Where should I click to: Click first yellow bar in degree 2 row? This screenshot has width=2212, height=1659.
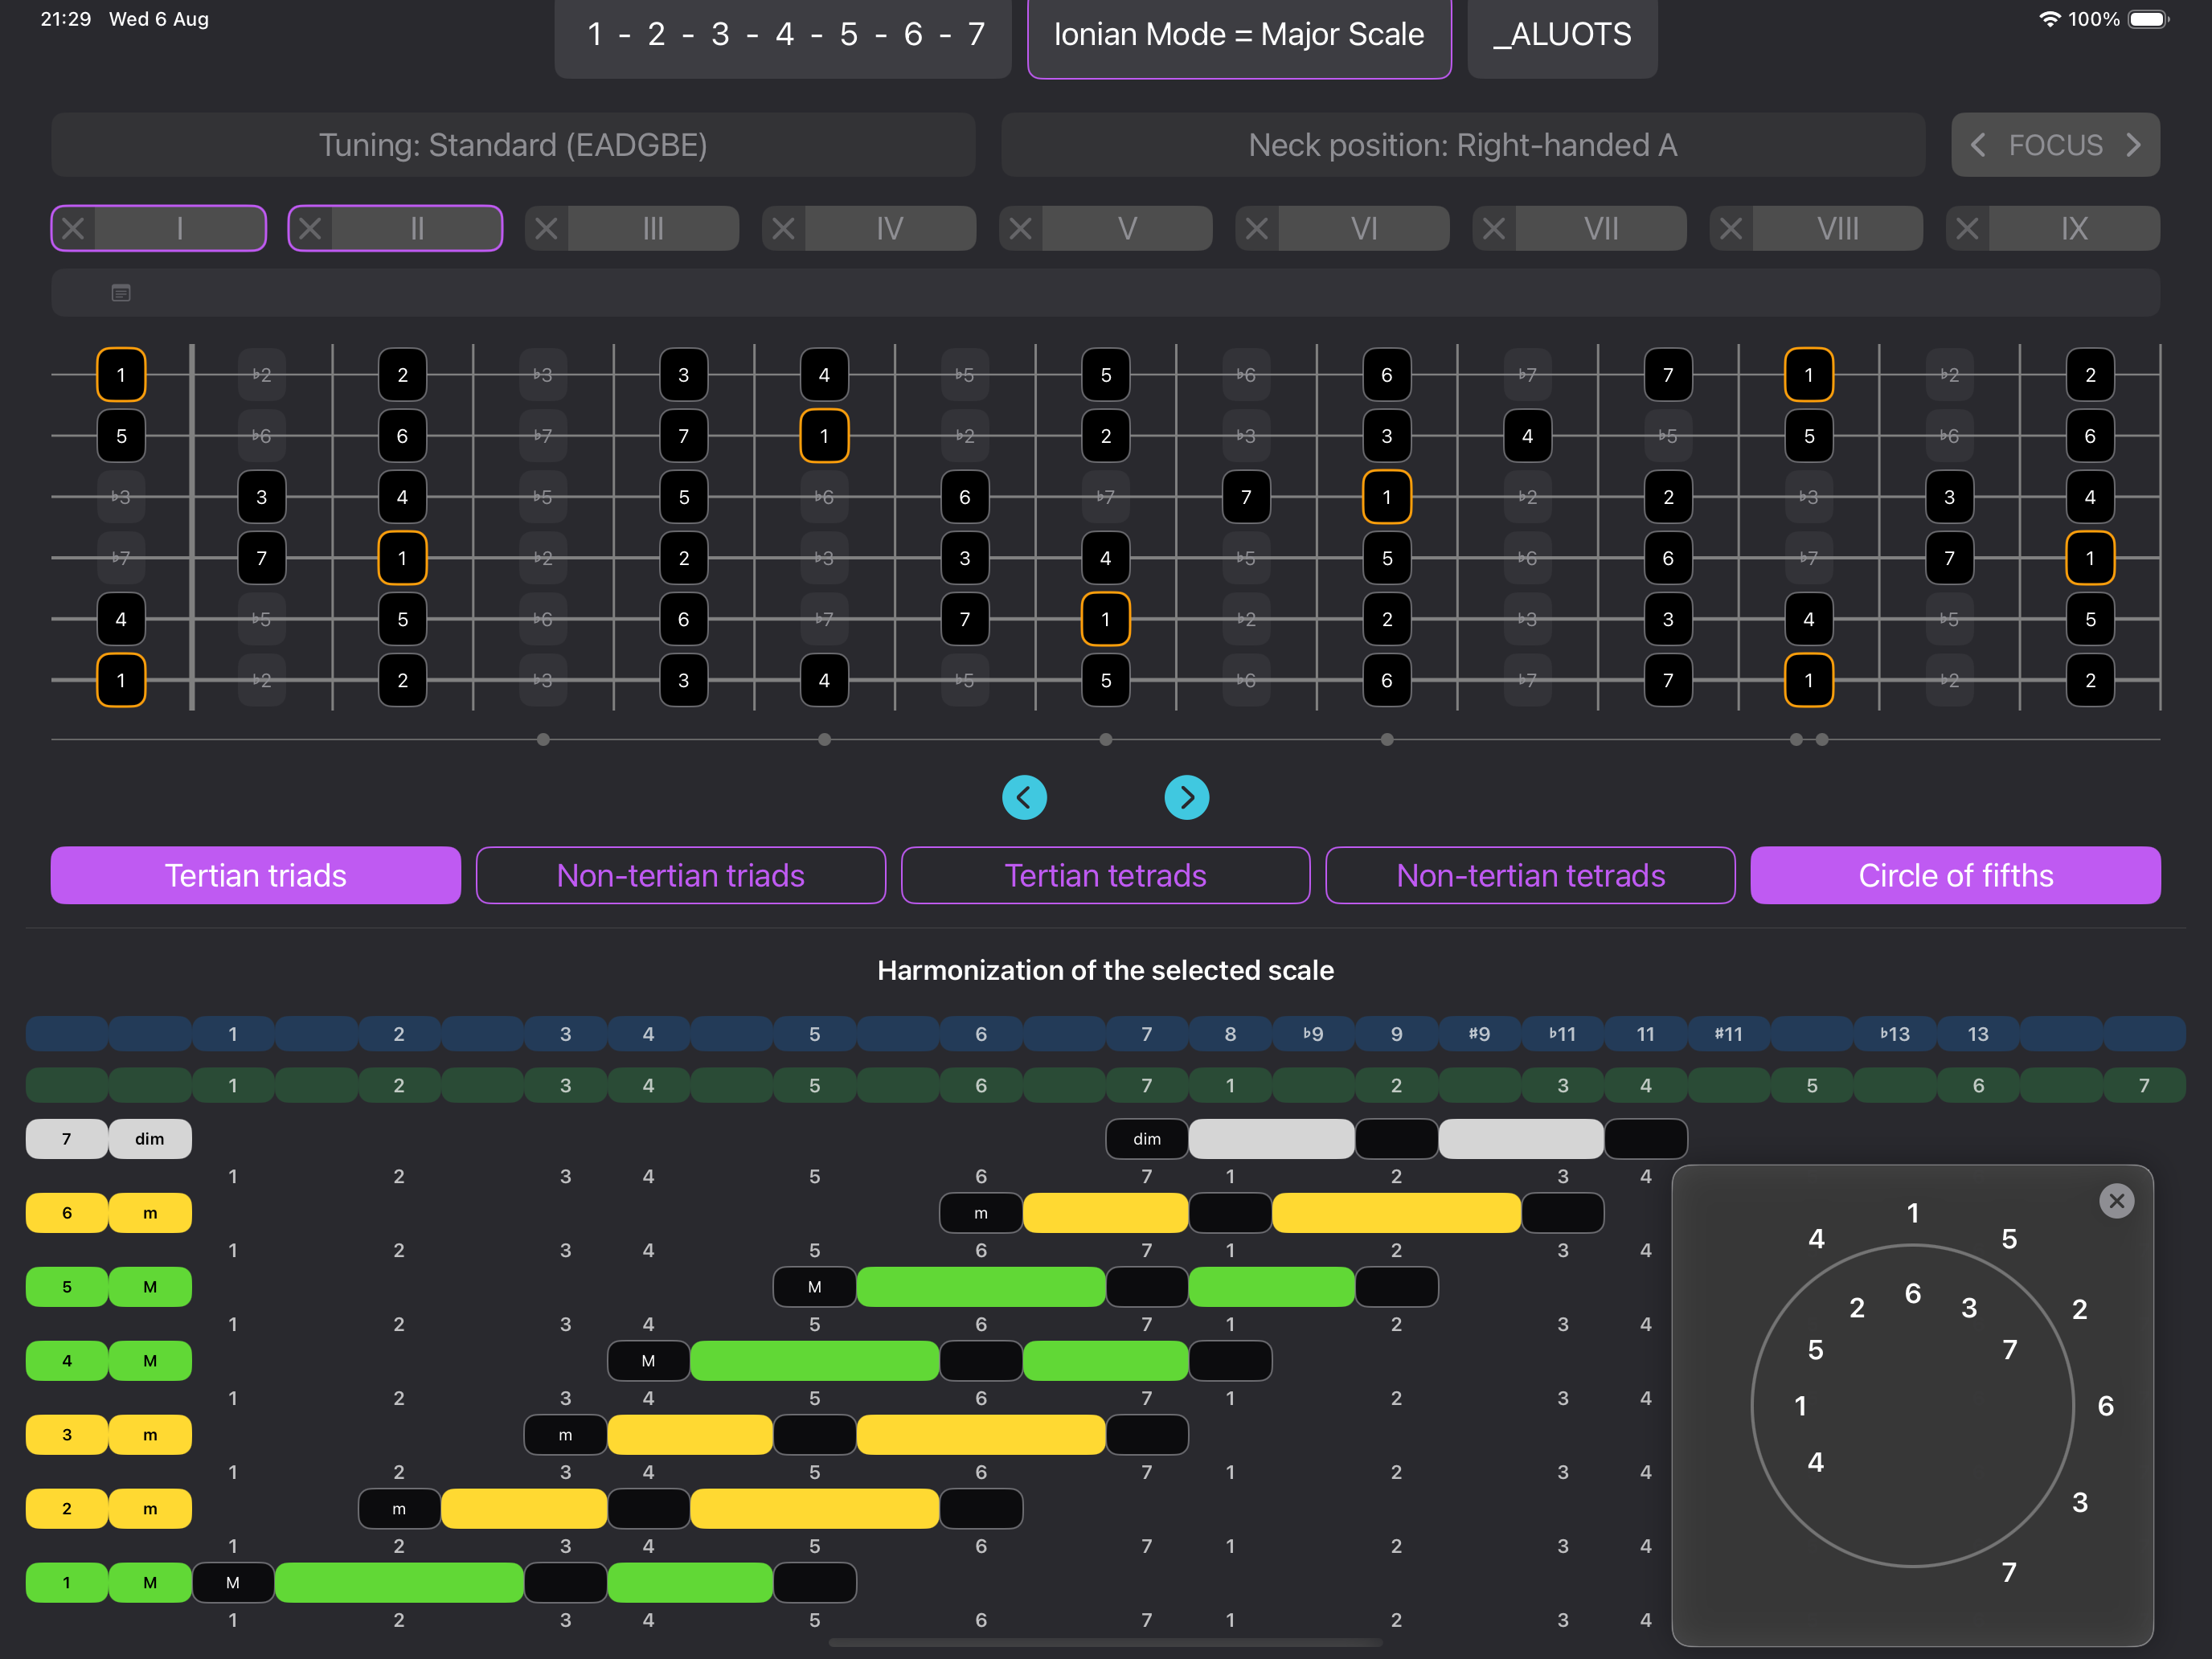coord(524,1509)
